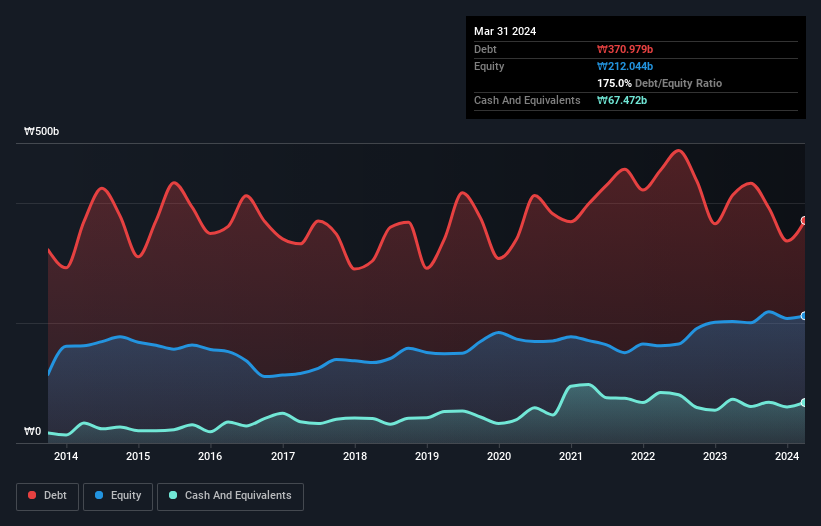
Task: Click the 2024 x-axis label
Action: (787, 456)
